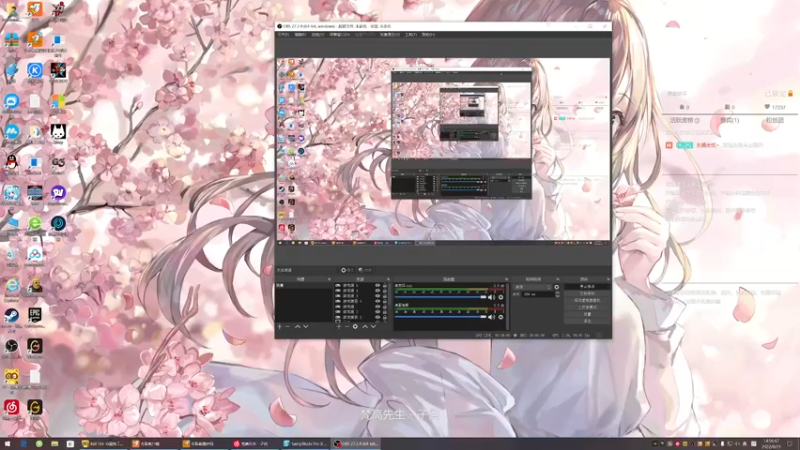
Task: Toggle visibility of the fifth source in the list
Action: click(378, 306)
